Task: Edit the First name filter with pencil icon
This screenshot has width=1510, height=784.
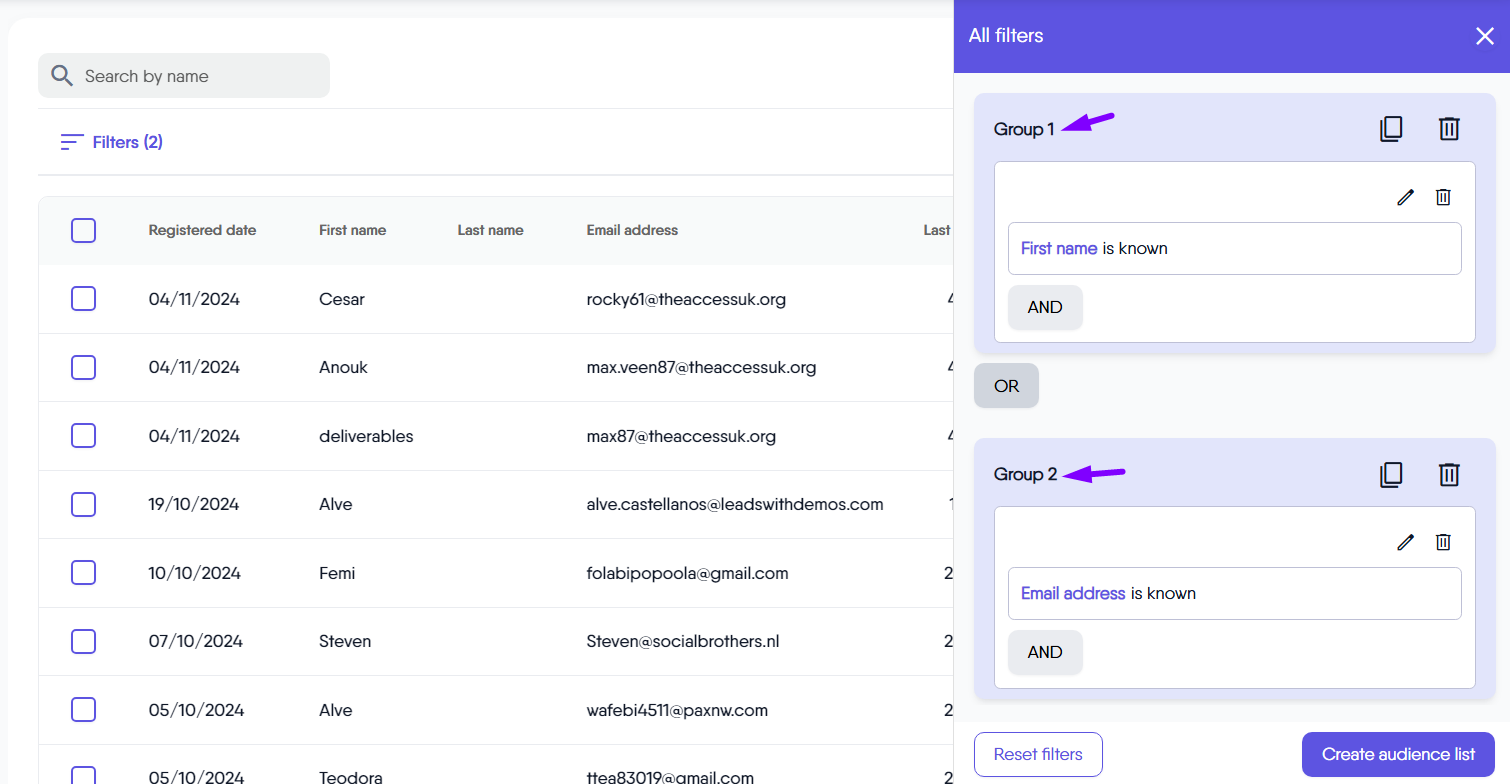Action: tap(1406, 197)
